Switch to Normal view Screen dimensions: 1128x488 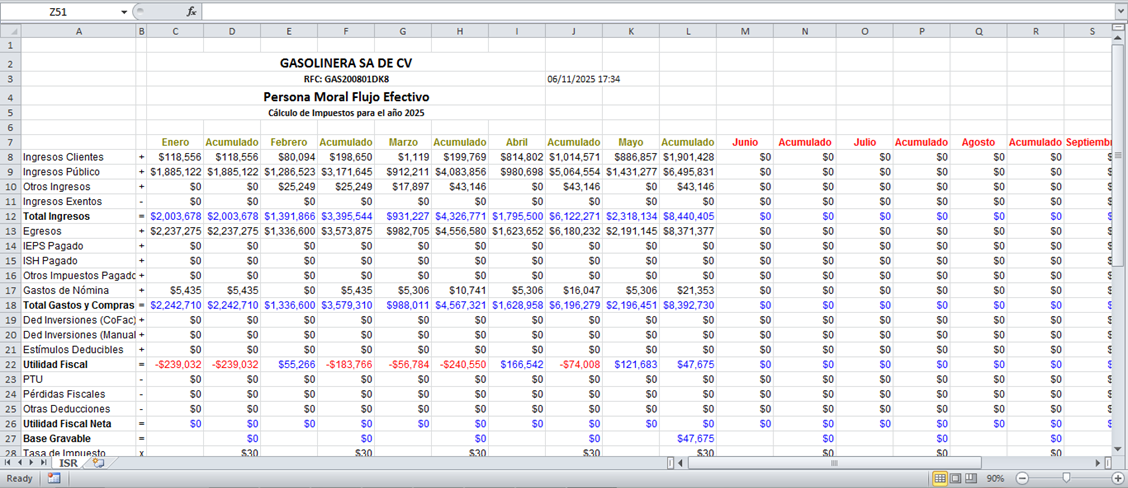tap(940, 479)
